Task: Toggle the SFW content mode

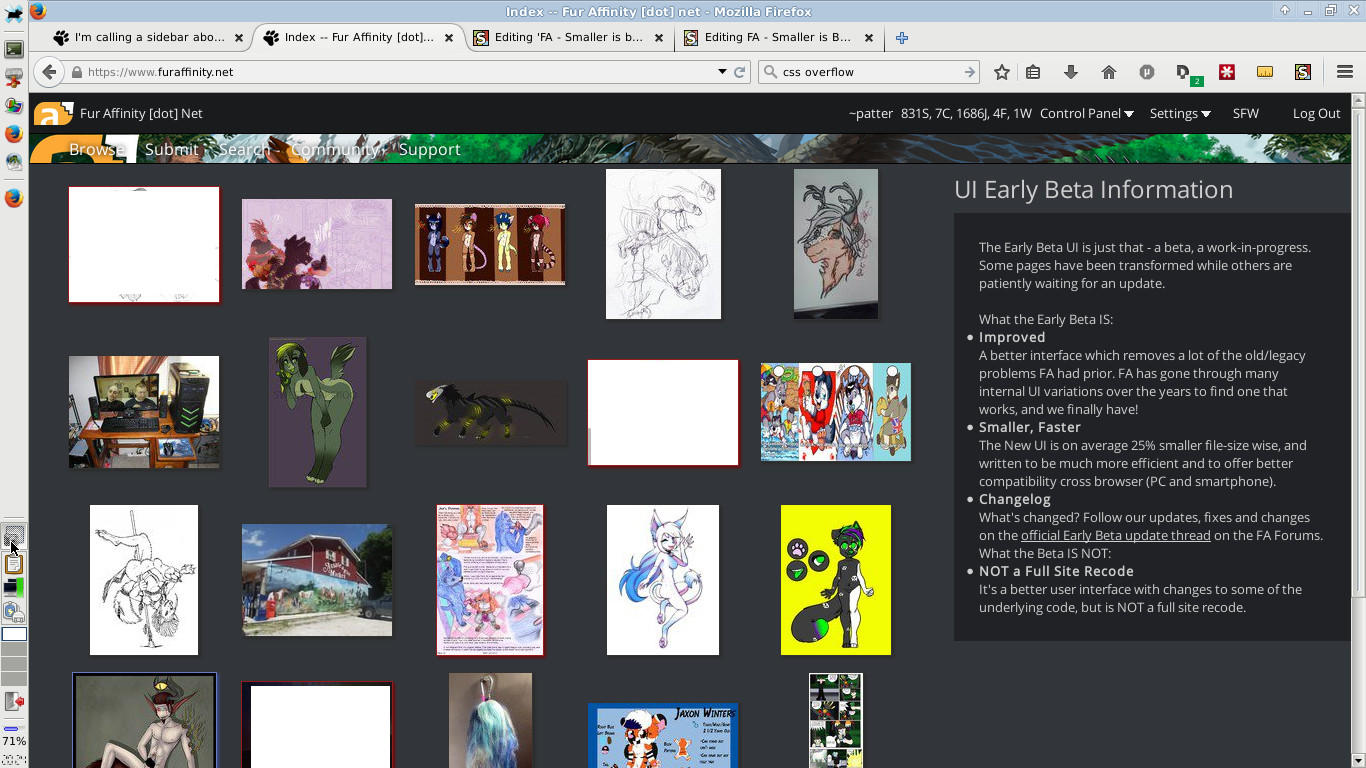Action: click(x=1245, y=114)
